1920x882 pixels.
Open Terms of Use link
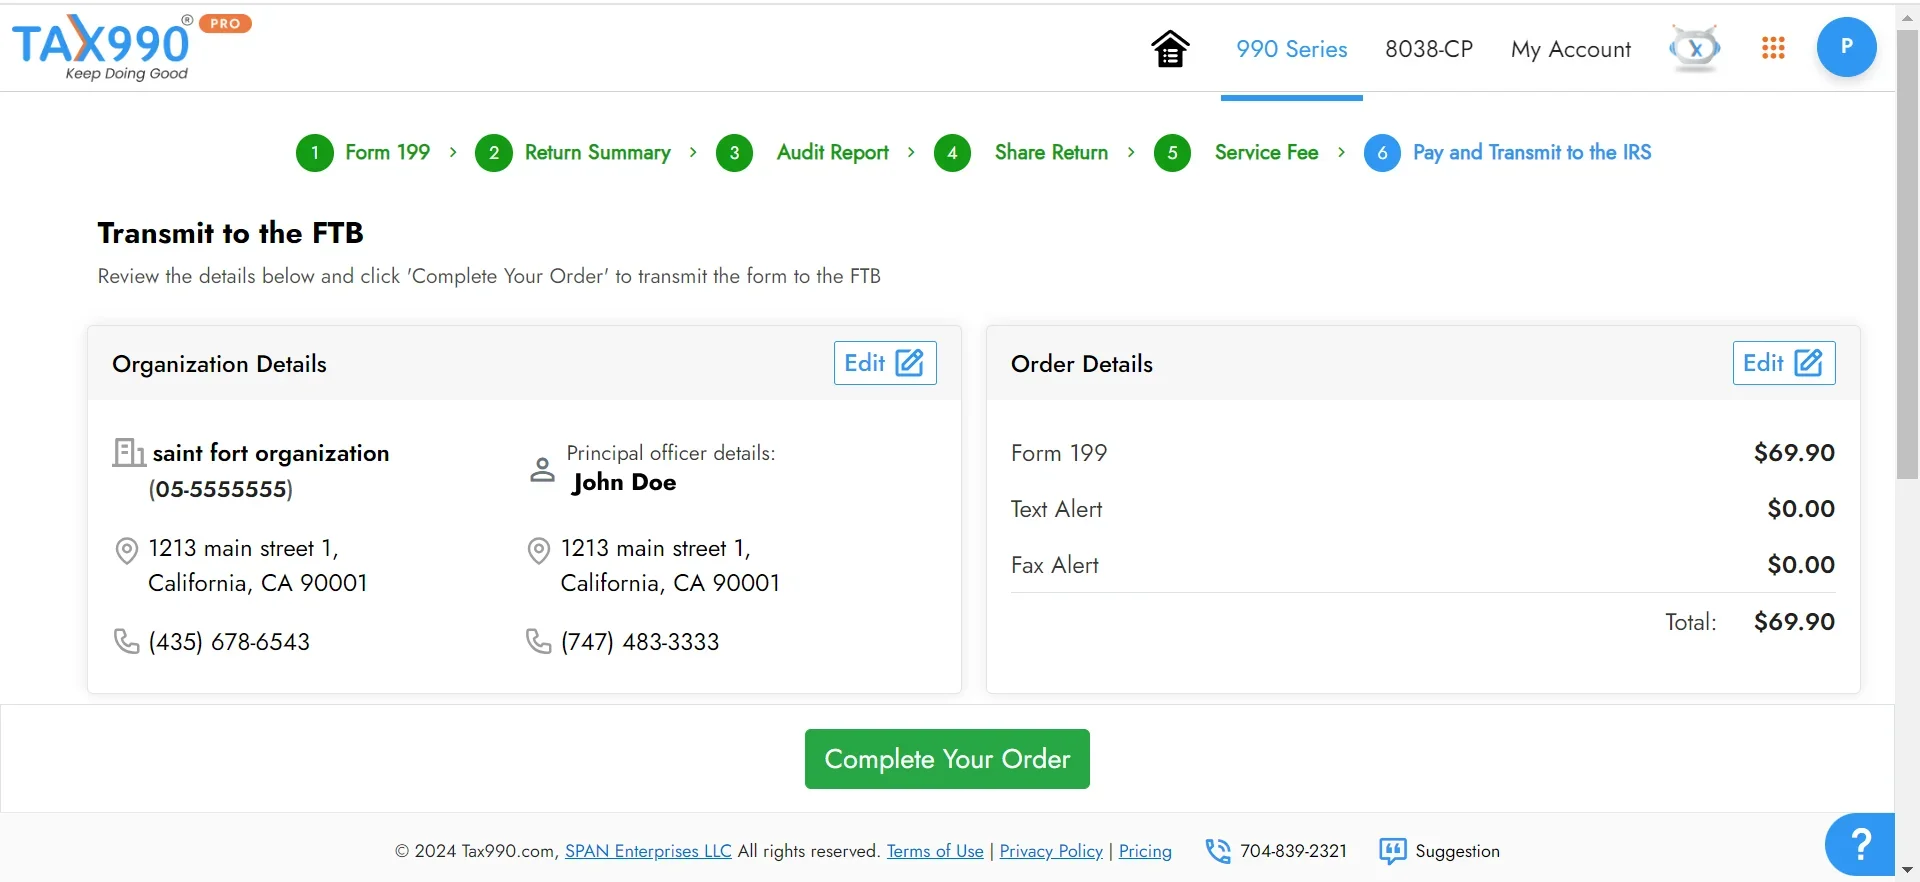pos(935,851)
